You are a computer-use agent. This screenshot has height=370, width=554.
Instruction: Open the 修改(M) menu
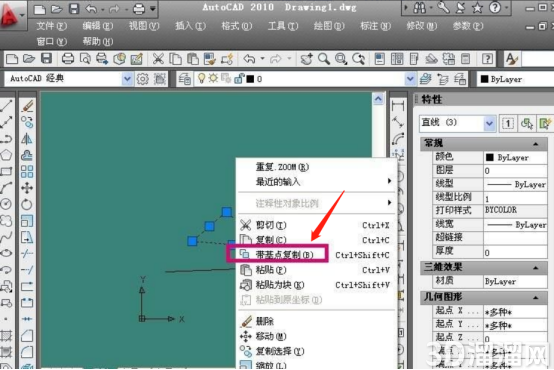coord(421,26)
